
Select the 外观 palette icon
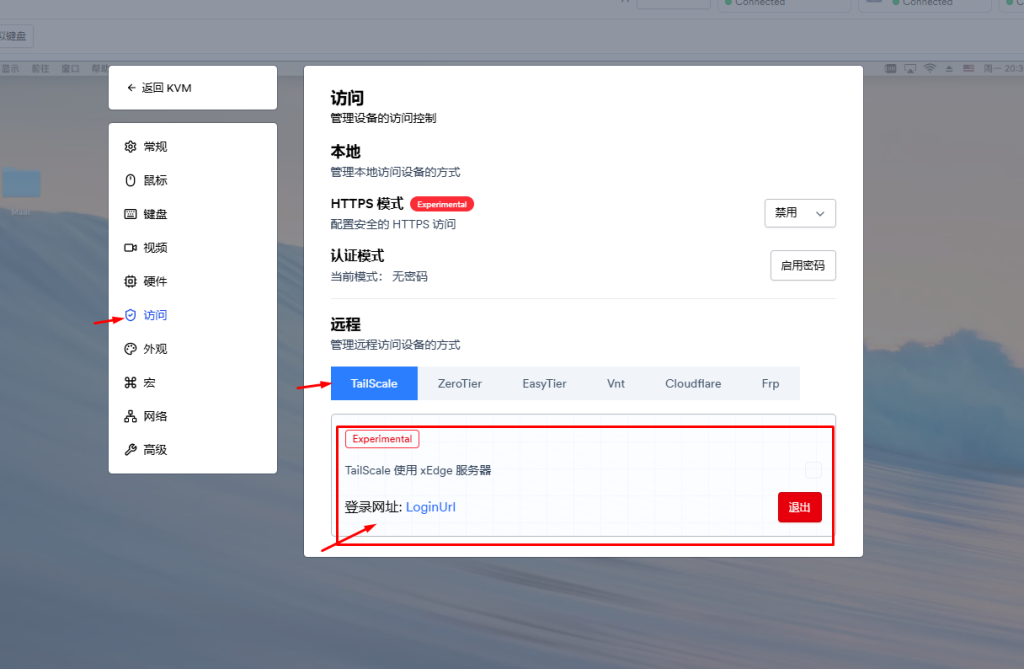click(130, 349)
